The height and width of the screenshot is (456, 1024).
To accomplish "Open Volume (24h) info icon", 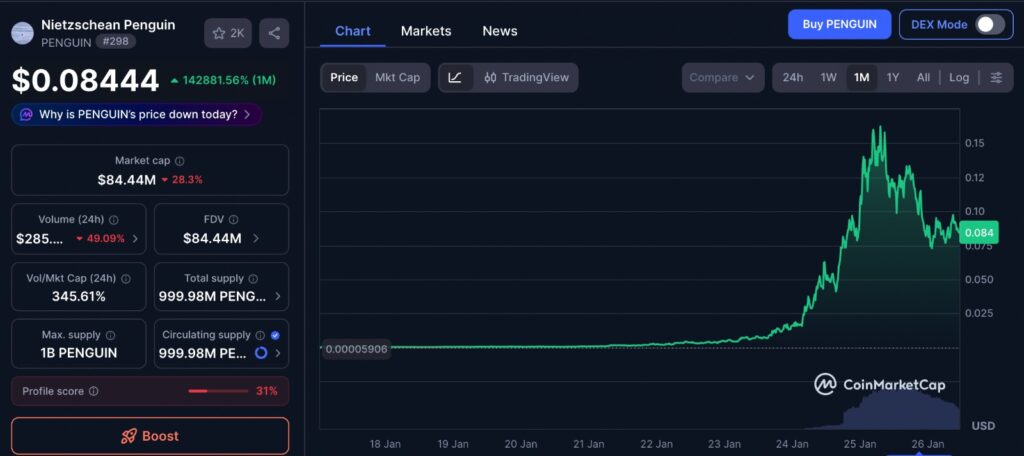I will [114, 220].
